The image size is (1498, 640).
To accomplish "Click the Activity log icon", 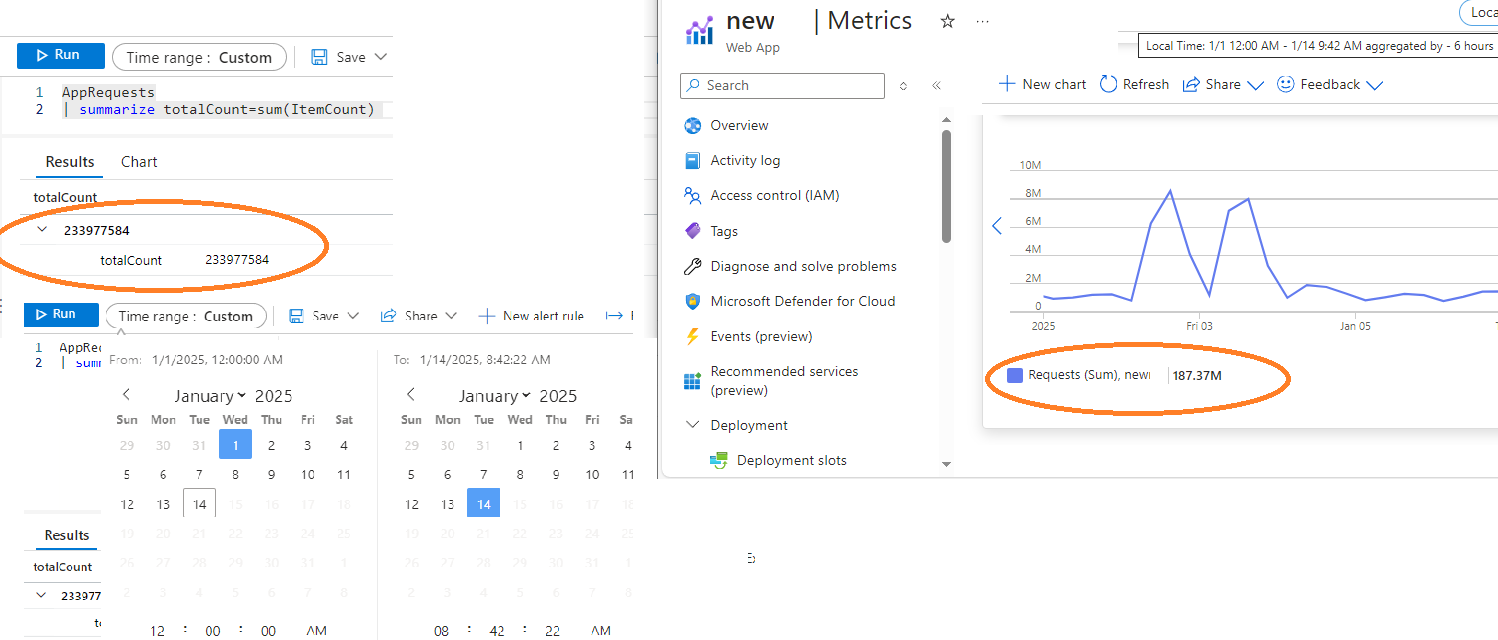I will 692,160.
